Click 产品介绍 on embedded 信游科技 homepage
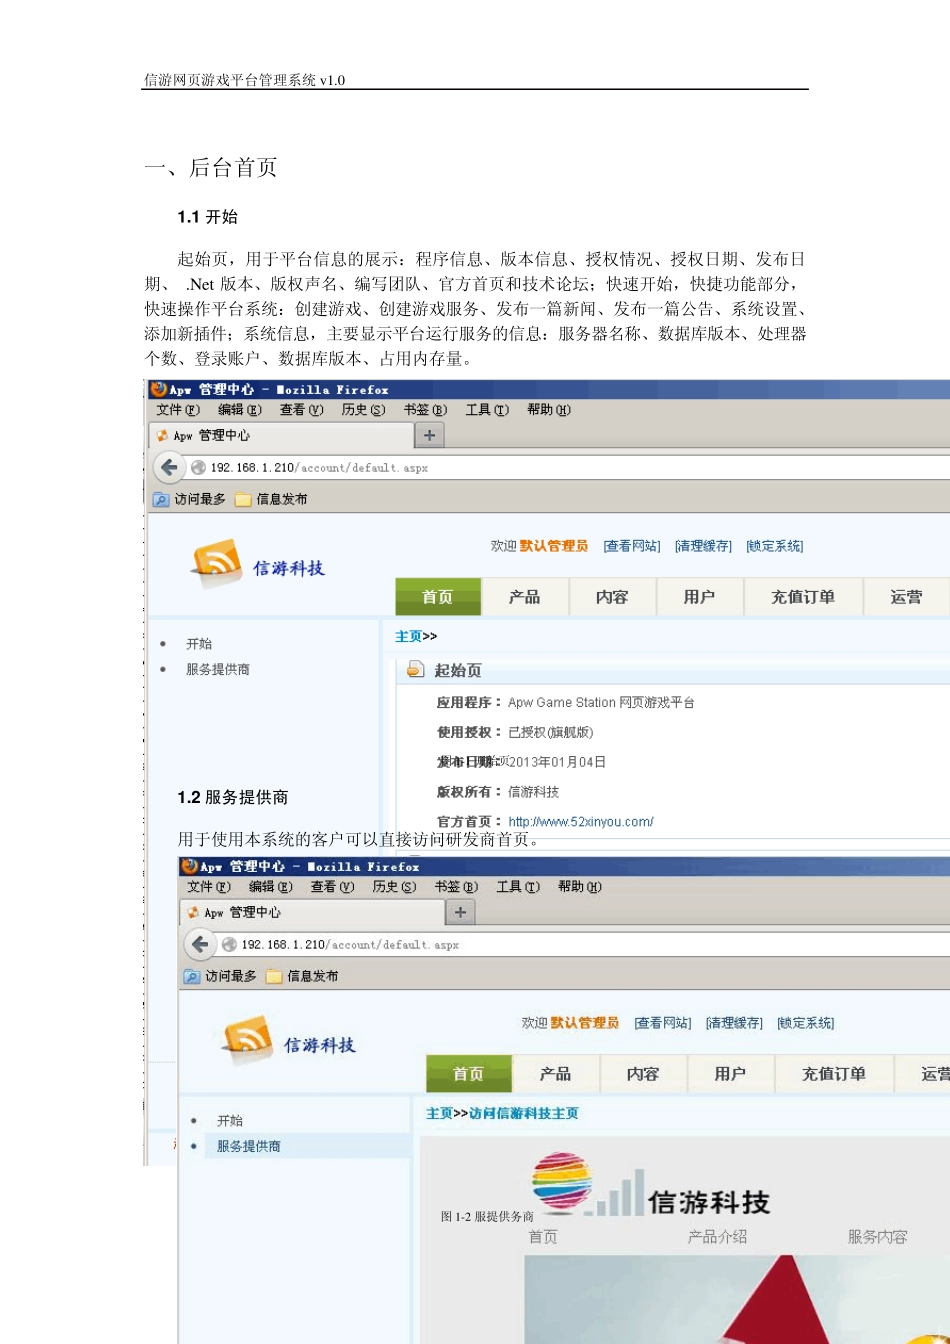 (717, 1237)
